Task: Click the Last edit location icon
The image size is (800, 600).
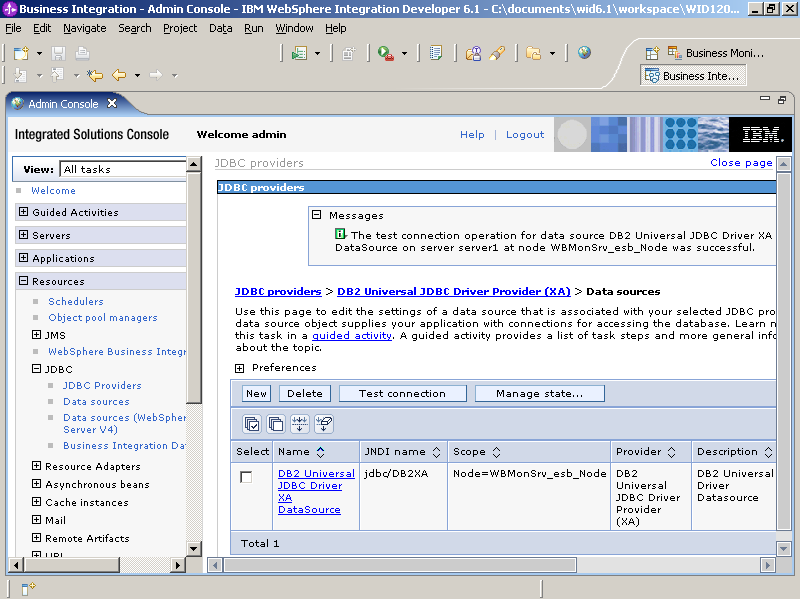Action: click(95, 76)
